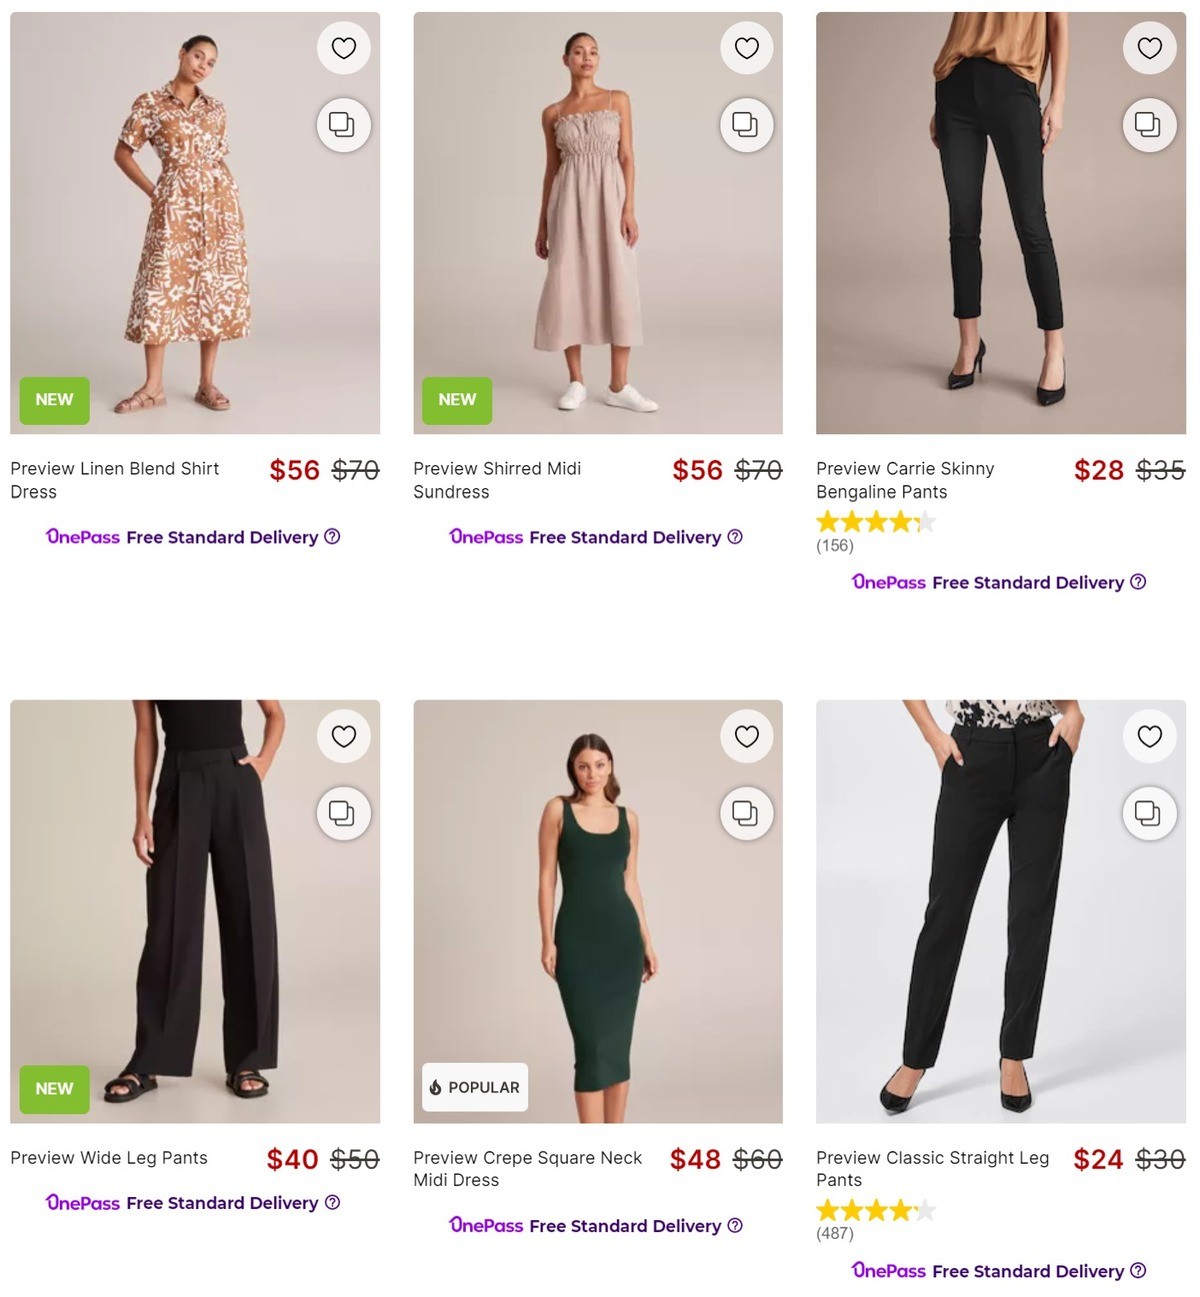Click the (156) reviews count on Bengaline Pants
1200x1297 pixels.
click(x=834, y=545)
